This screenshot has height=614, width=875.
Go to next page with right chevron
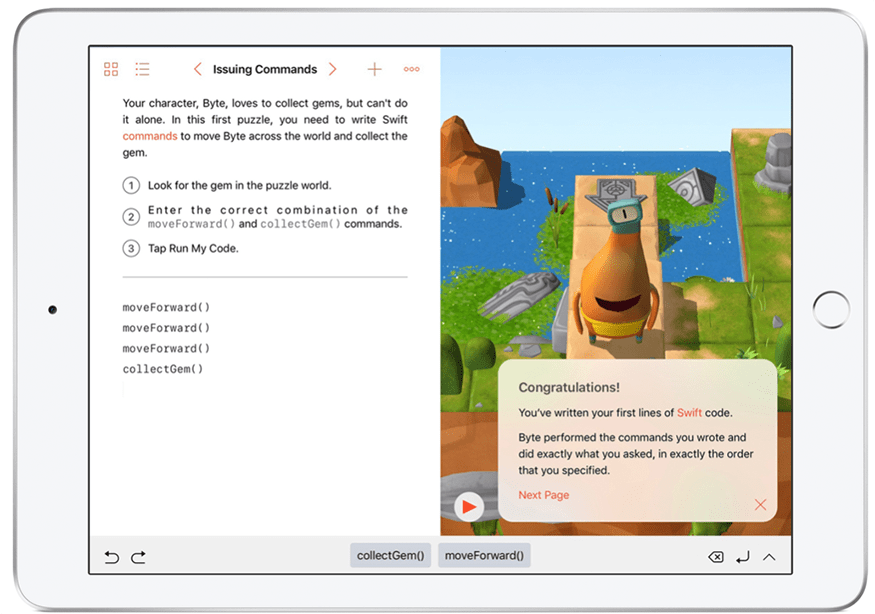pyautogui.click(x=333, y=69)
